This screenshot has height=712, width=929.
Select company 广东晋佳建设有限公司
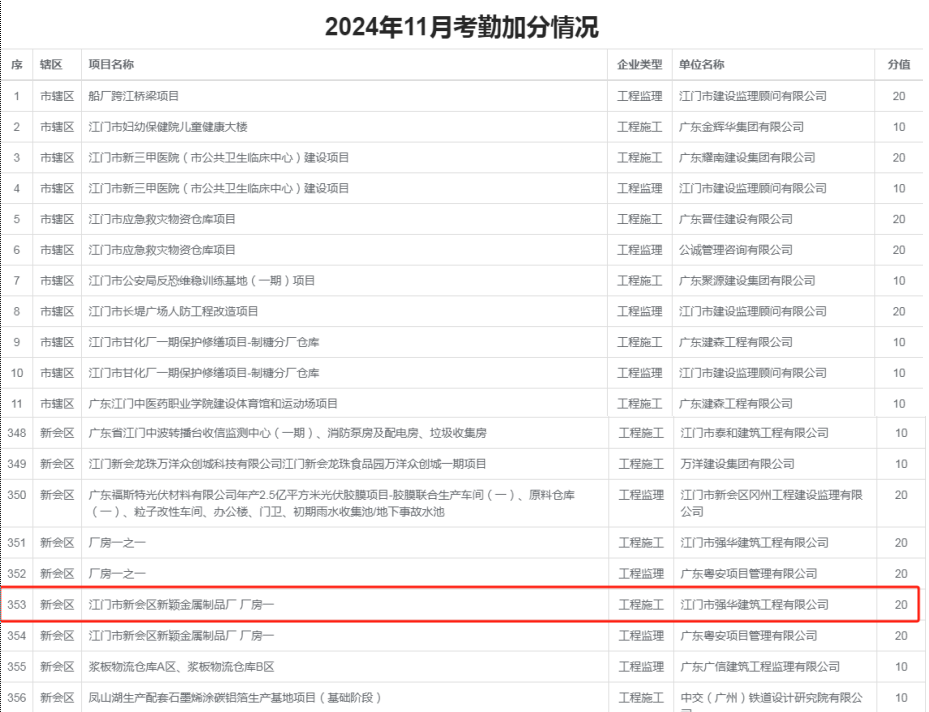click(736, 219)
